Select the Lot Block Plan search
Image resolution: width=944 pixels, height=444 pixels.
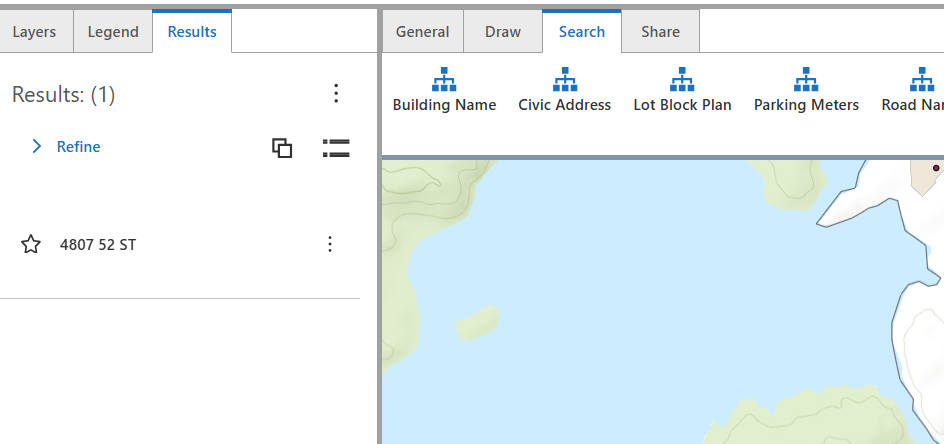[x=682, y=90]
